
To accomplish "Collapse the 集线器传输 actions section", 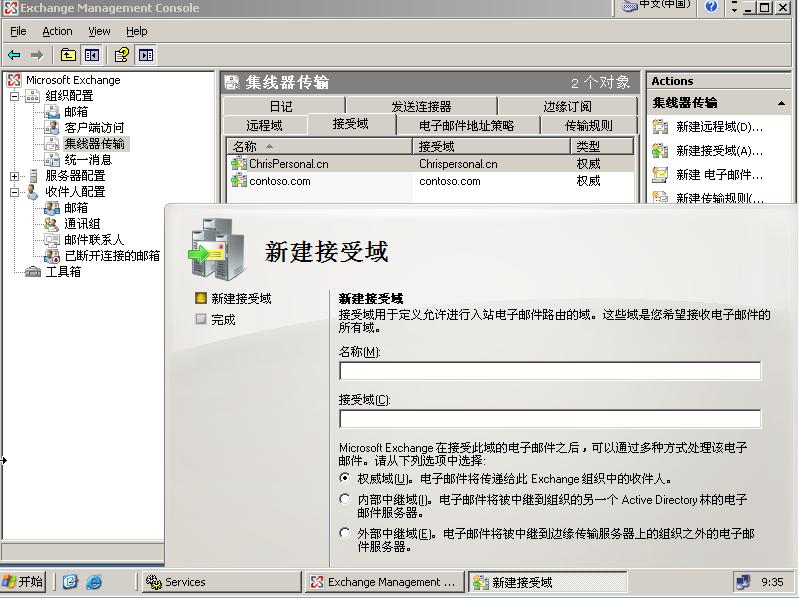I will coord(781,103).
